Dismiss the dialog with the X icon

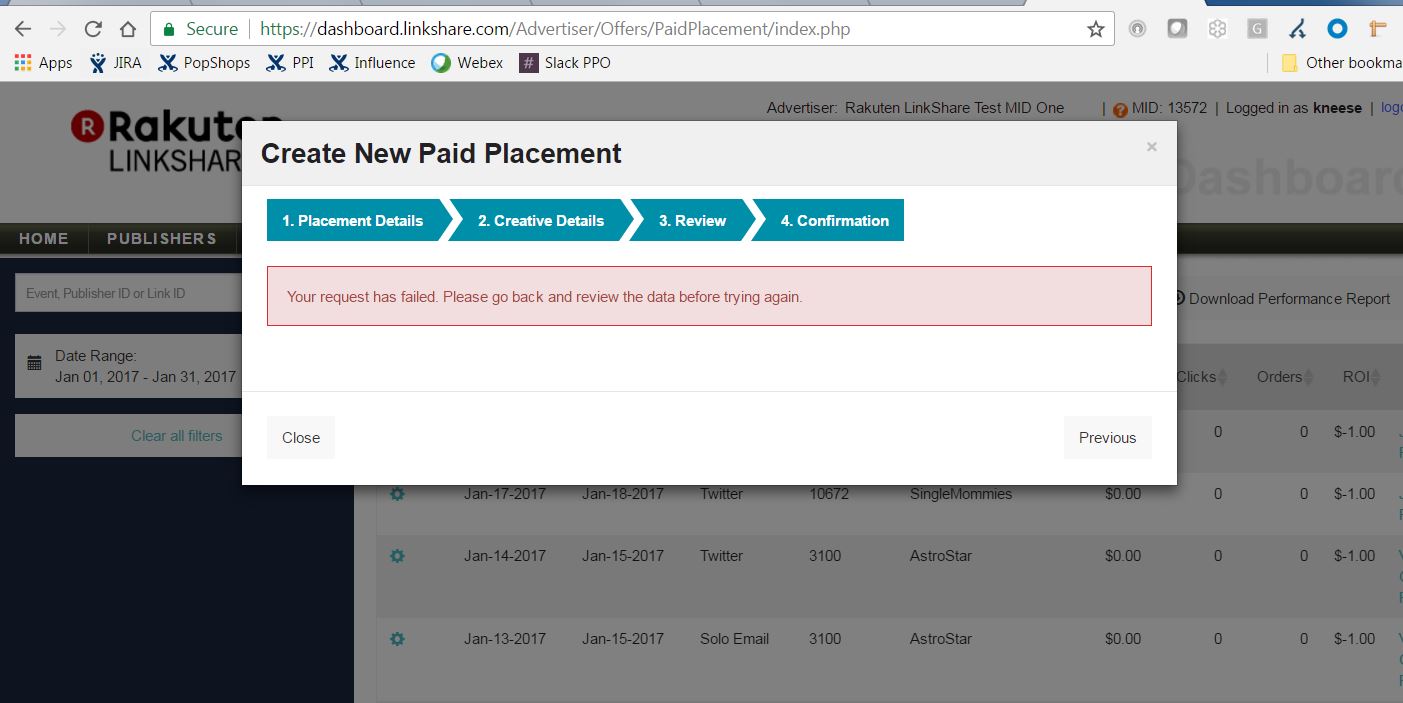coord(1151,147)
